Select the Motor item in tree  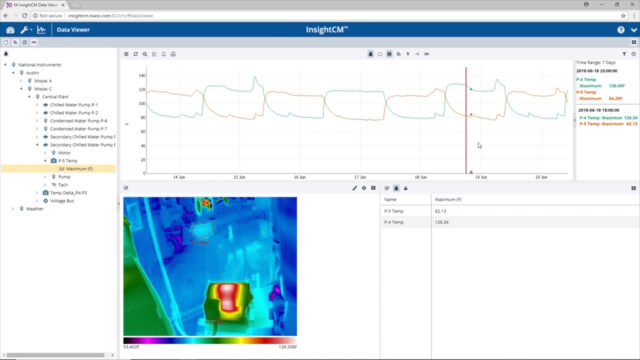pyautogui.click(x=64, y=153)
